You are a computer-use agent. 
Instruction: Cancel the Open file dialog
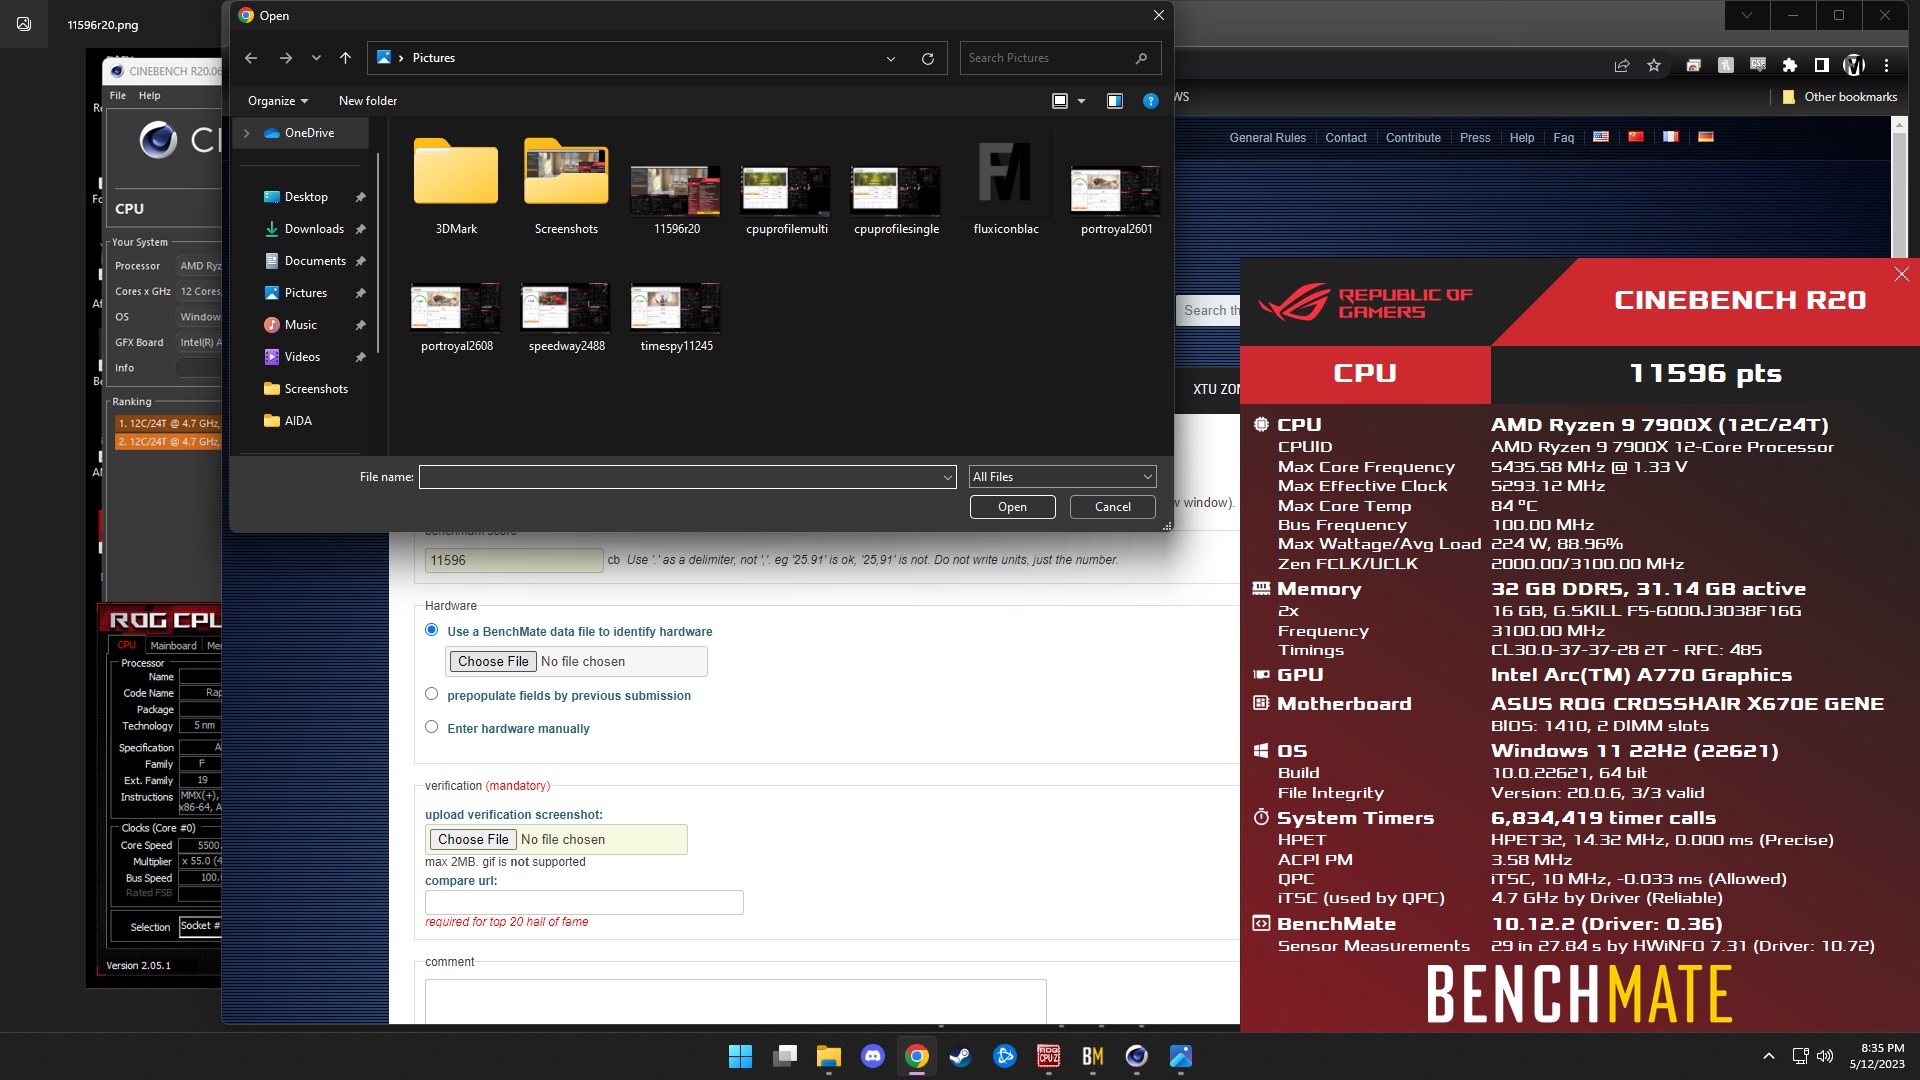1112,507
